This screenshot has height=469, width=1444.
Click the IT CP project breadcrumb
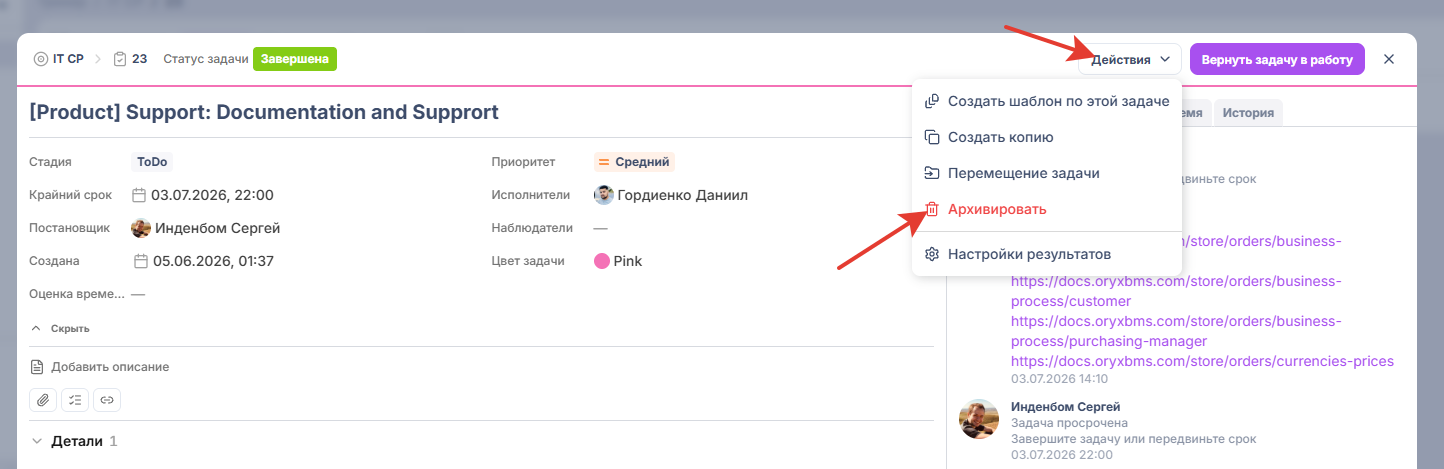69,59
